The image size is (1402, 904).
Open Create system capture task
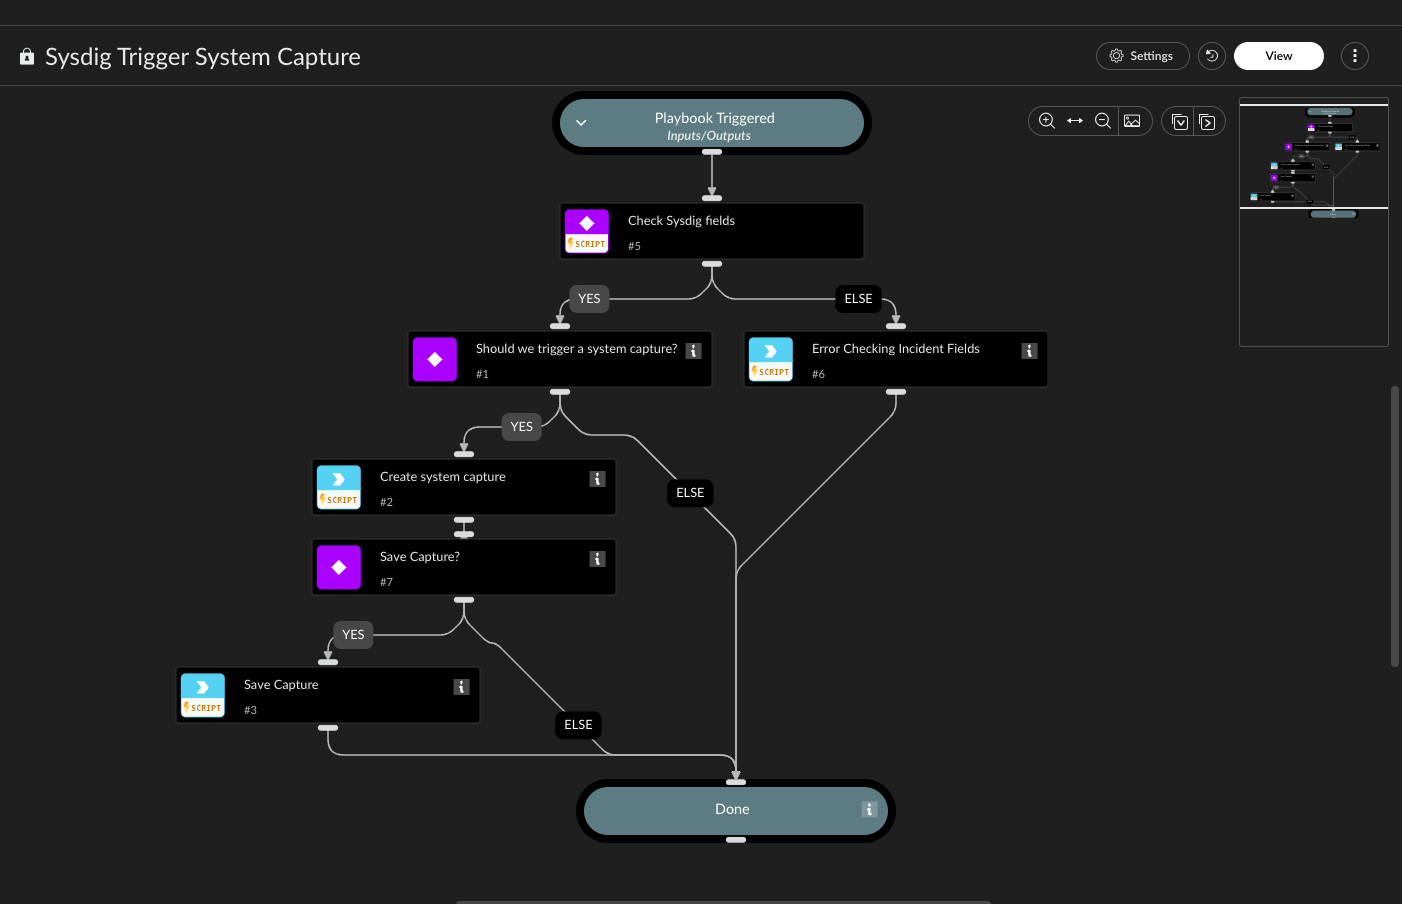(x=464, y=487)
